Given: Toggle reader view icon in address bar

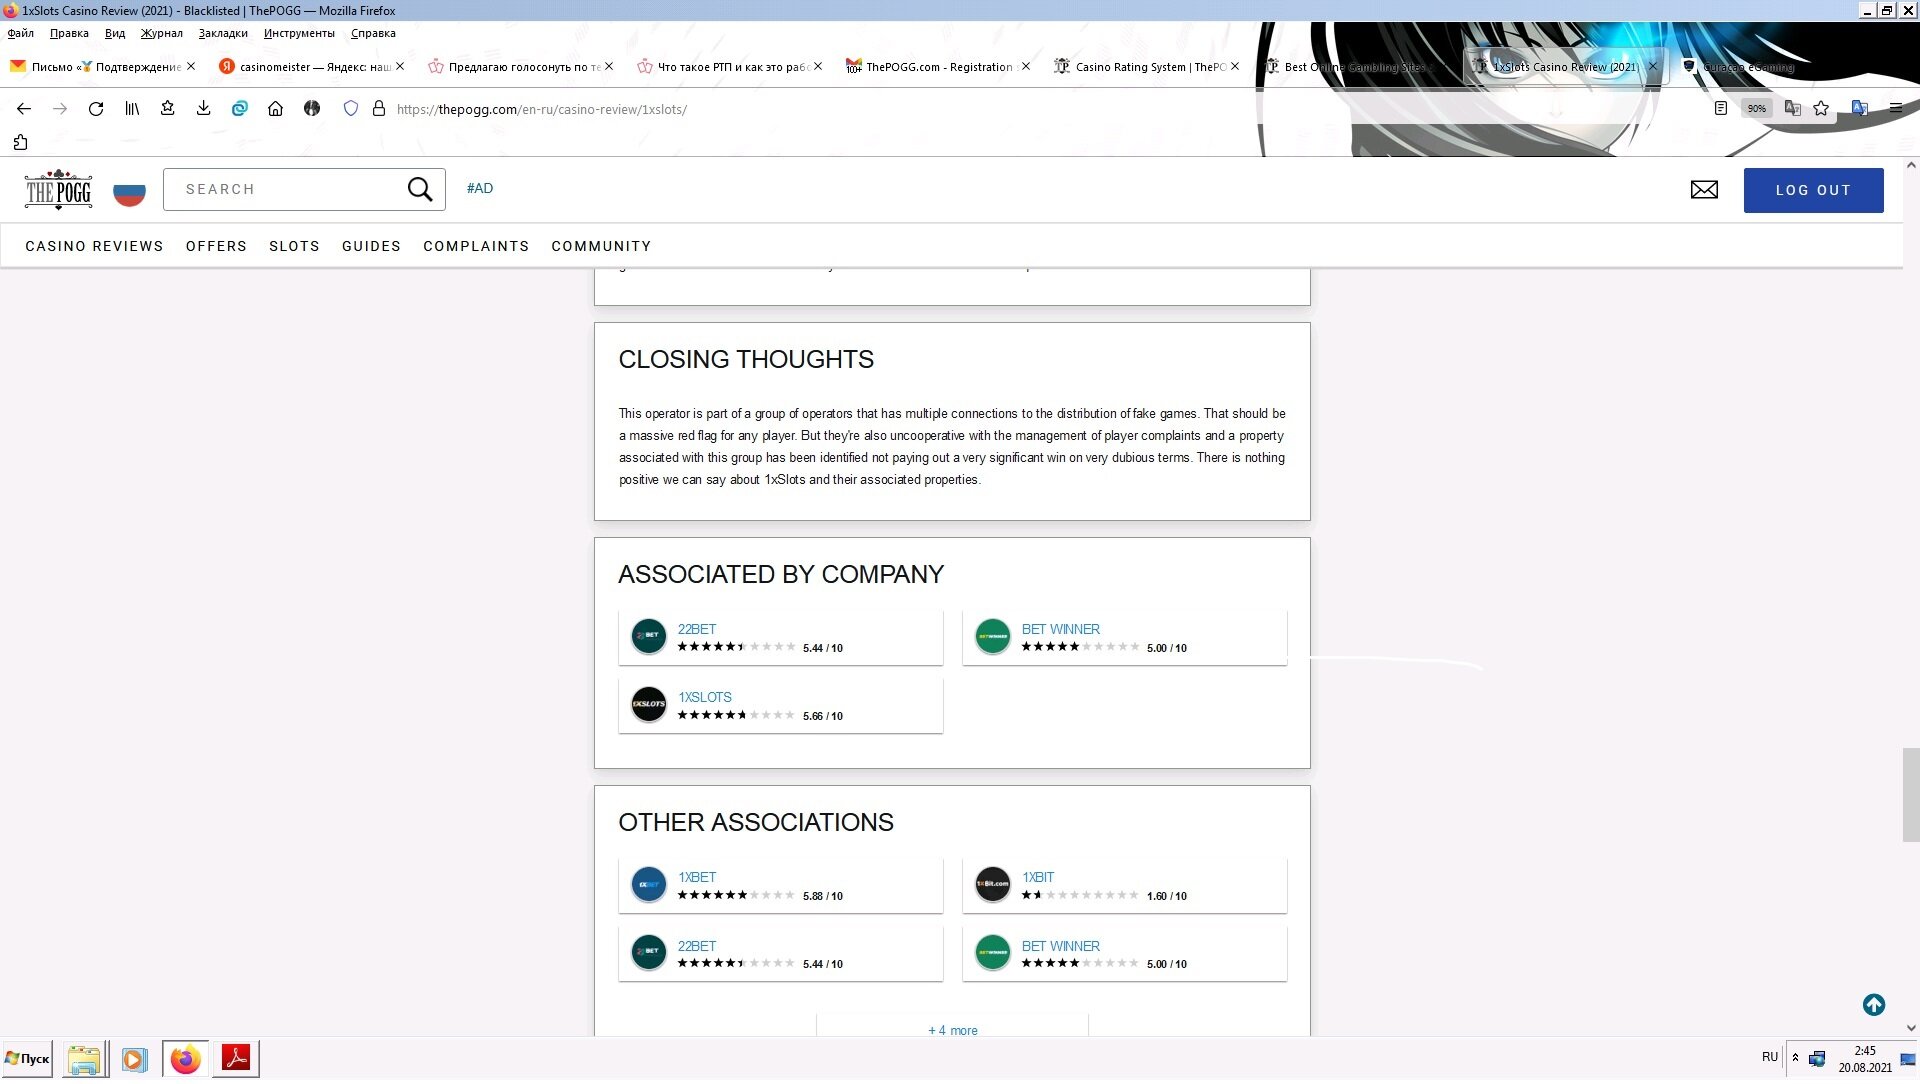Looking at the screenshot, I should [x=1720, y=109].
